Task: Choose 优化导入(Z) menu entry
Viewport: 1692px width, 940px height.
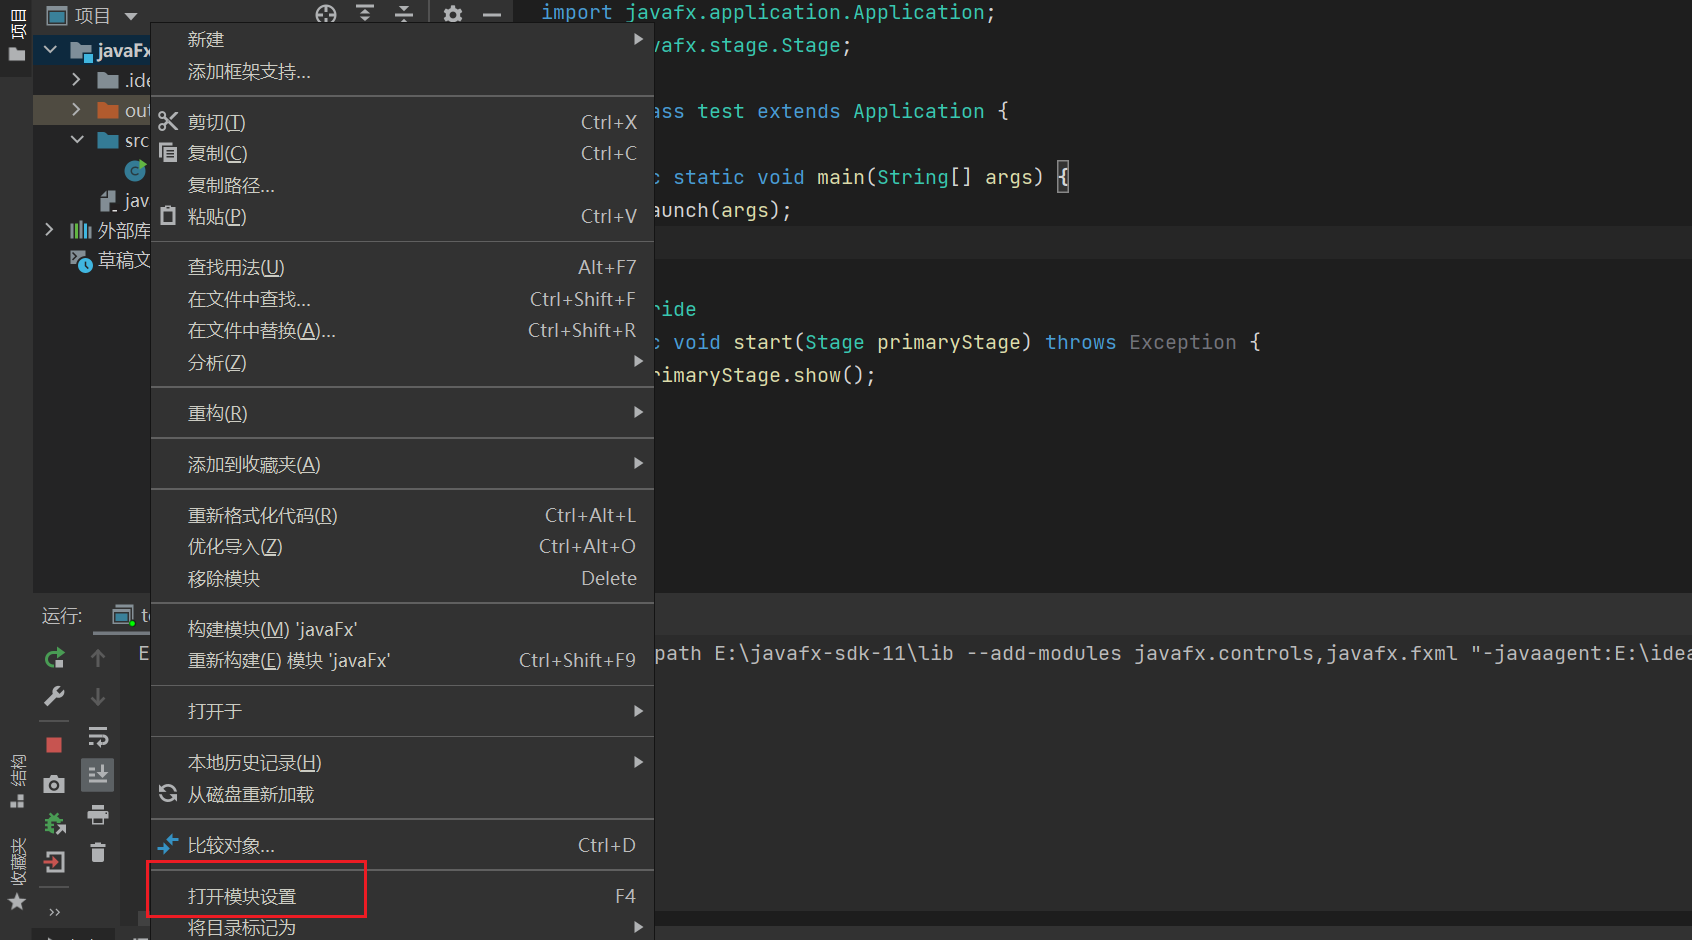Action: 402,546
